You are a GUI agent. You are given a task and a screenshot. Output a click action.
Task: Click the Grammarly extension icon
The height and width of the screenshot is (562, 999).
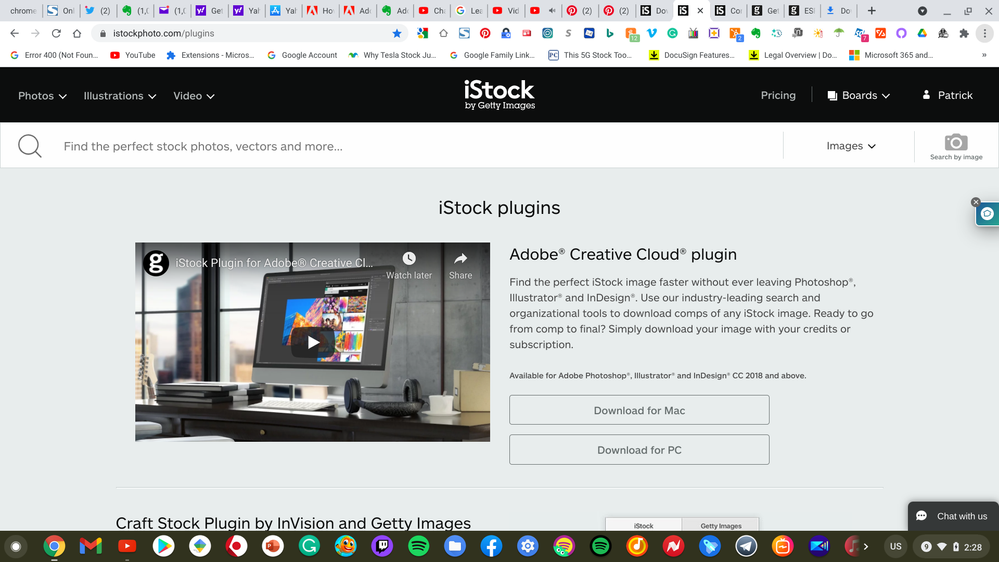click(672, 33)
